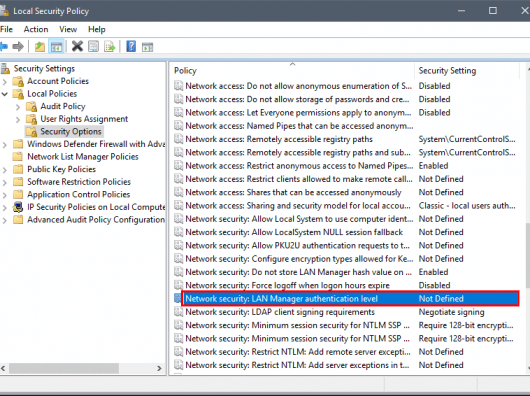
Task: Maximize the Local Security Policy window
Action: coord(492,11)
